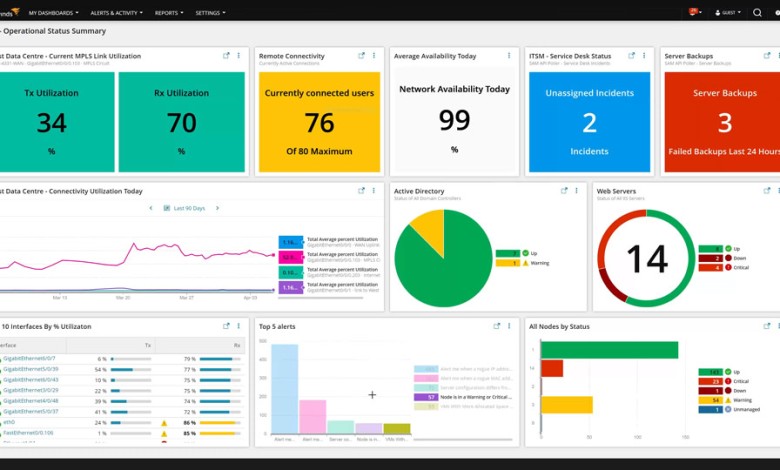Image resolution: width=780 pixels, height=470 pixels.
Task: Pop out the Remote Connectivity widget
Action: coord(362,56)
